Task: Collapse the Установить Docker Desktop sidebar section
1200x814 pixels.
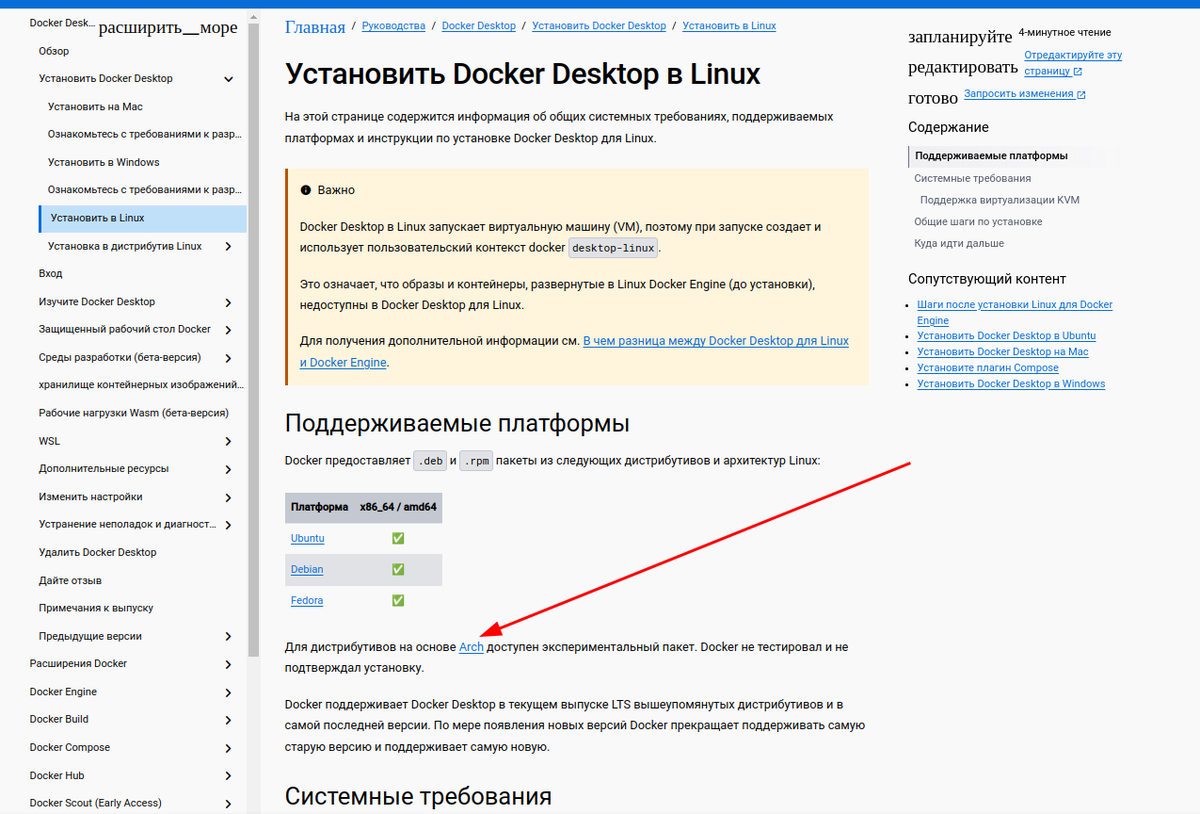Action: (229, 79)
